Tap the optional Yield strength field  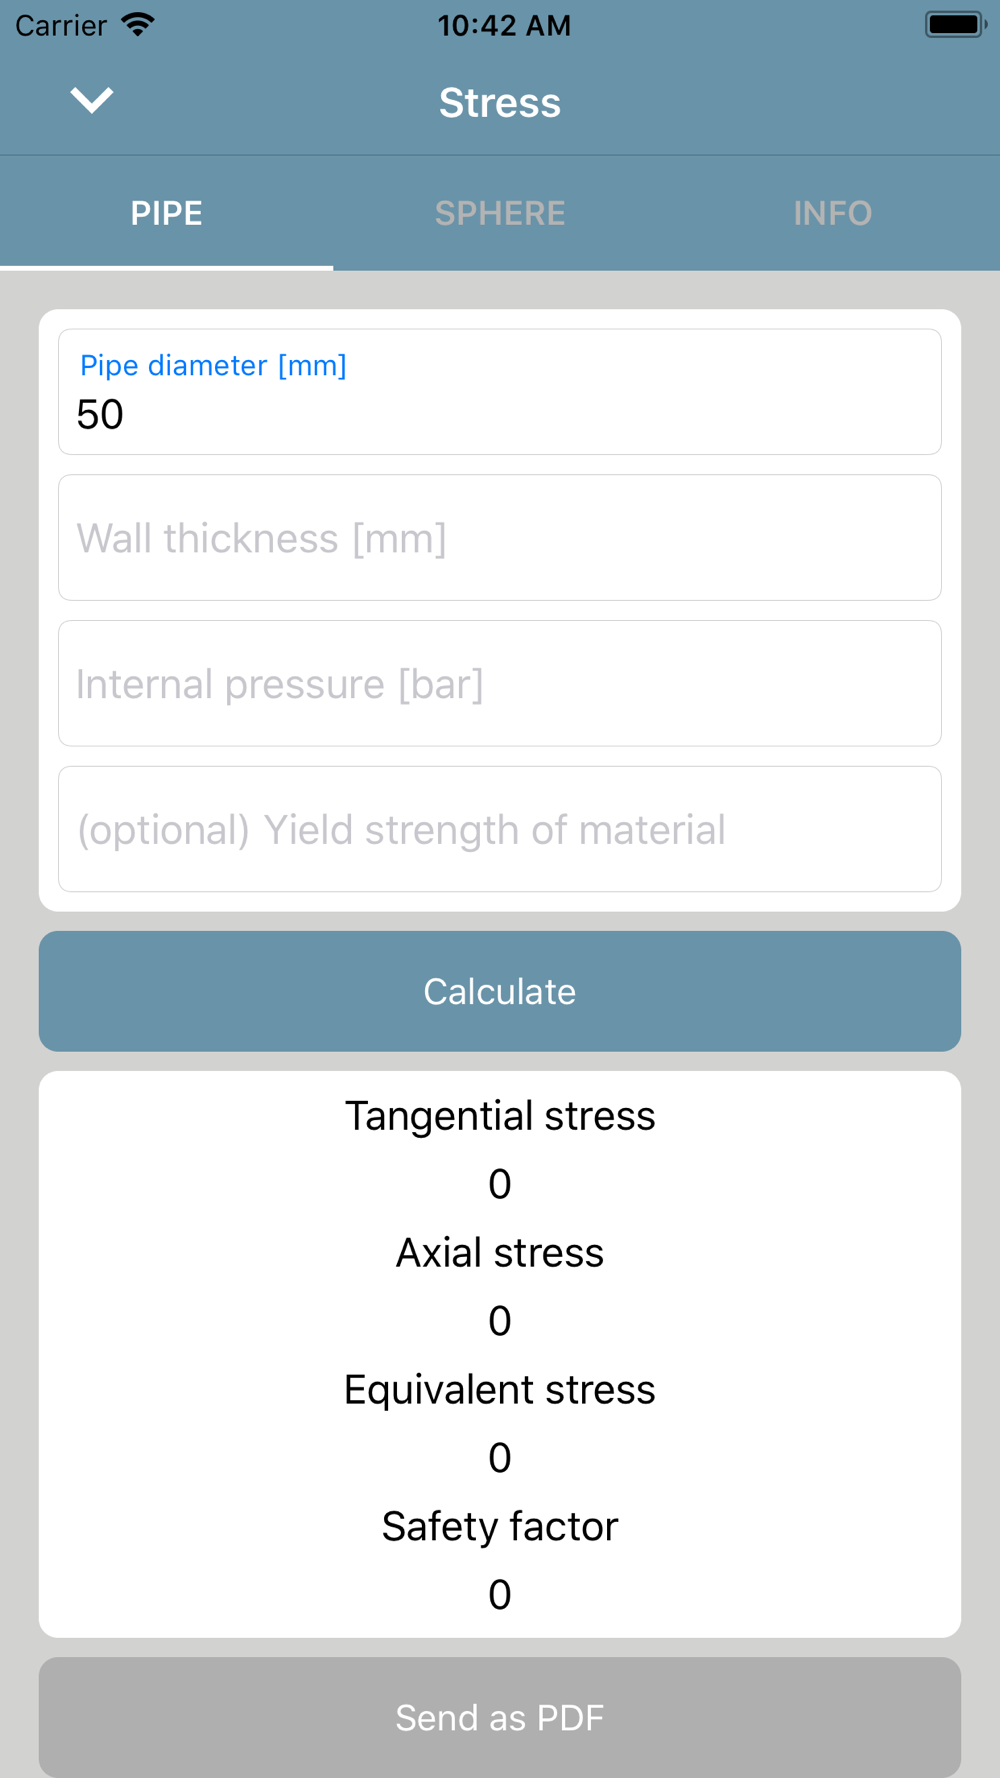[500, 829]
